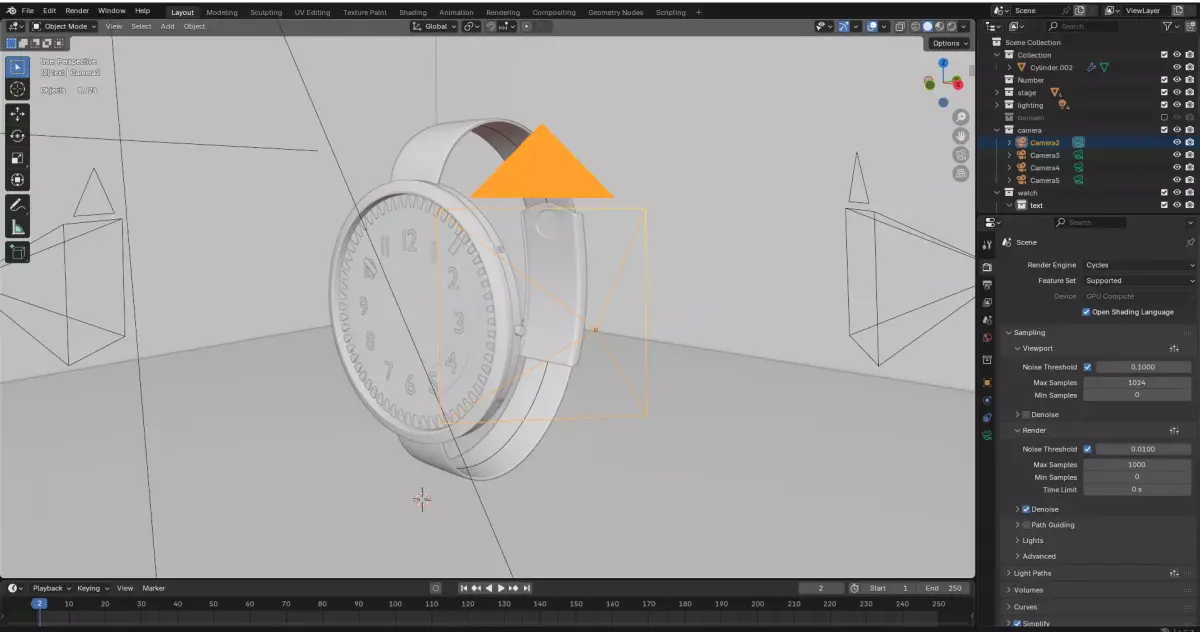The image size is (1200, 632).
Task: Open the Tool properties tab
Action: (x=987, y=243)
